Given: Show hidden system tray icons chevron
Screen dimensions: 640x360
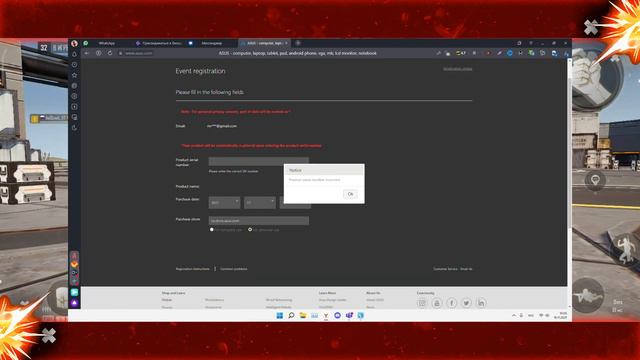Looking at the screenshot, I should 514,316.
